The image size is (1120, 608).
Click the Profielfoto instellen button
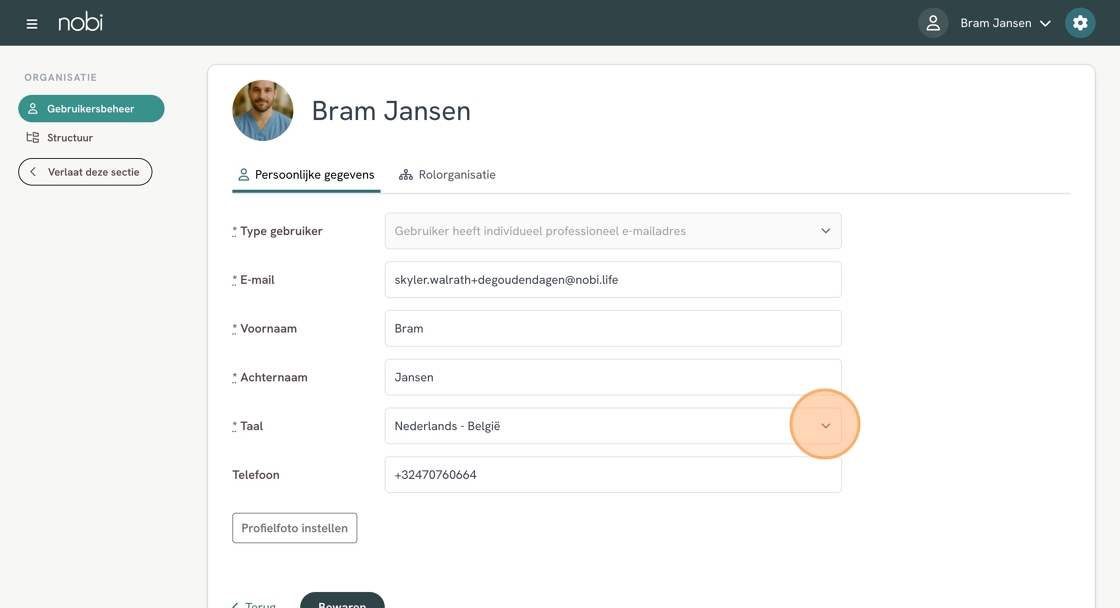pyautogui.click(x=294, y=528)
